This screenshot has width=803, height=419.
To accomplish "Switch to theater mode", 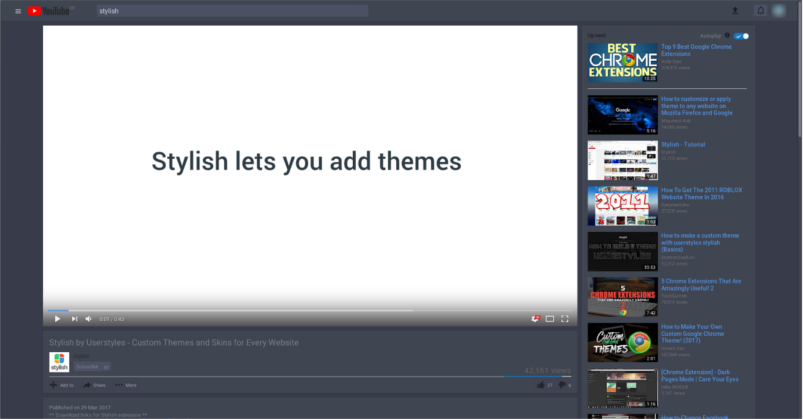I will 550,319.
